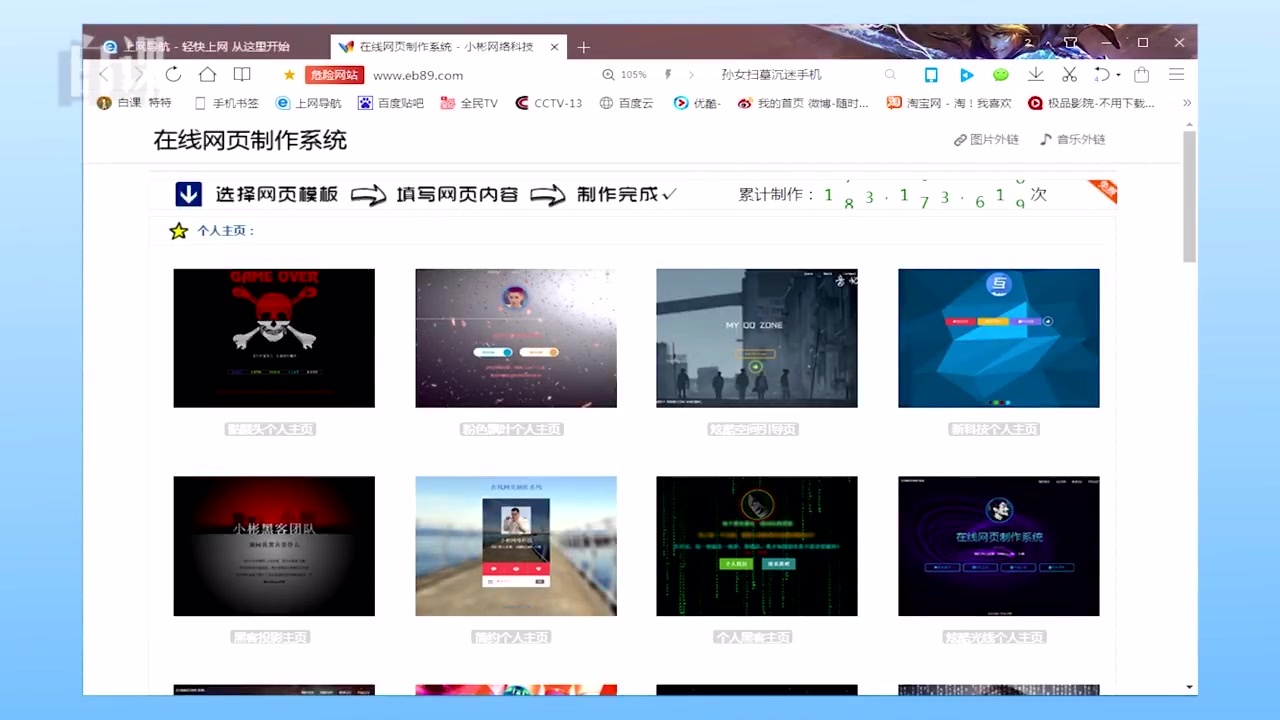Click the search box 孙女扫墓沉迷手机
The image size is (1280, 720).
(771, 75)
